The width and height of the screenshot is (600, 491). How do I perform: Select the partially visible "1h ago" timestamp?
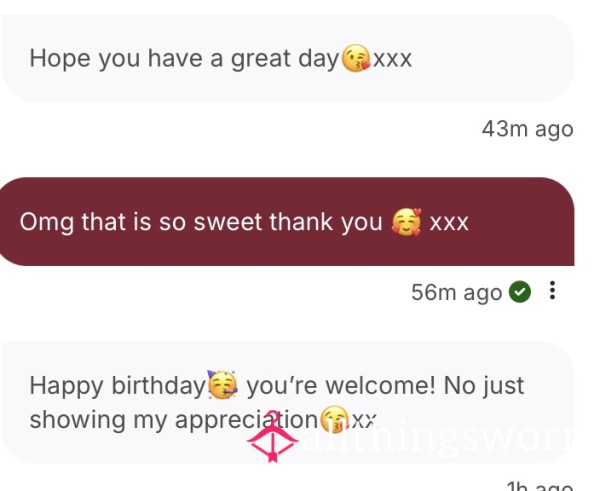[x=540, y=486]
